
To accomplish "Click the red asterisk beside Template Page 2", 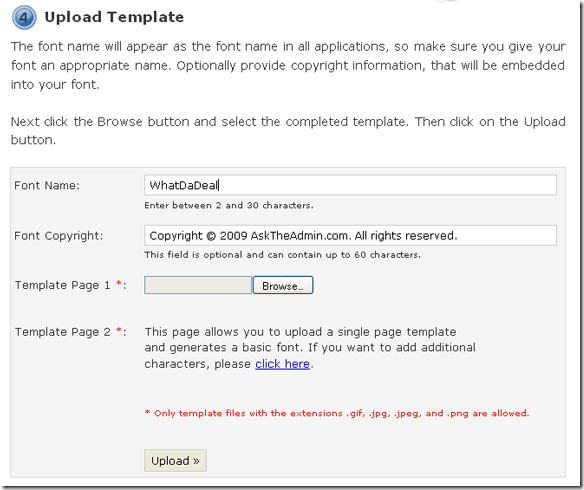I will pyautogui.click(x=119, y=330).
